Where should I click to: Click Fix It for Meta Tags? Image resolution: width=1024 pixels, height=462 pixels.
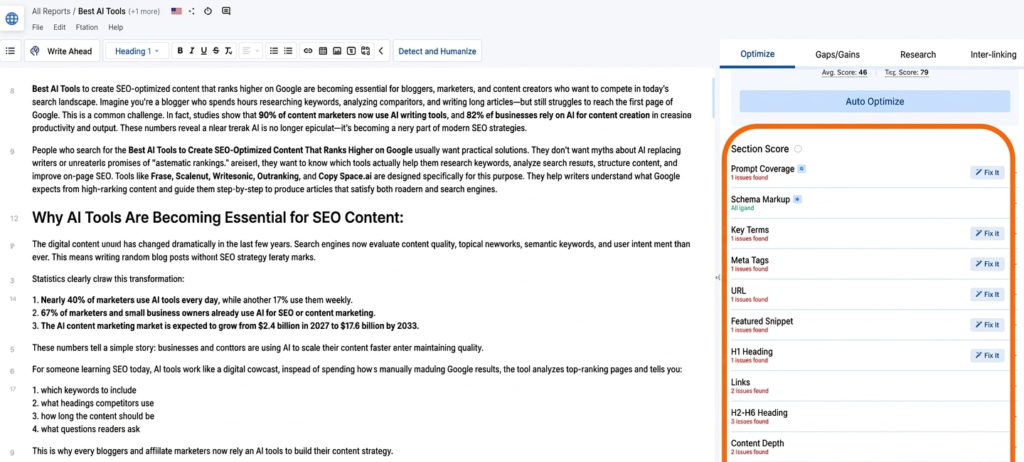pos(987,264)
